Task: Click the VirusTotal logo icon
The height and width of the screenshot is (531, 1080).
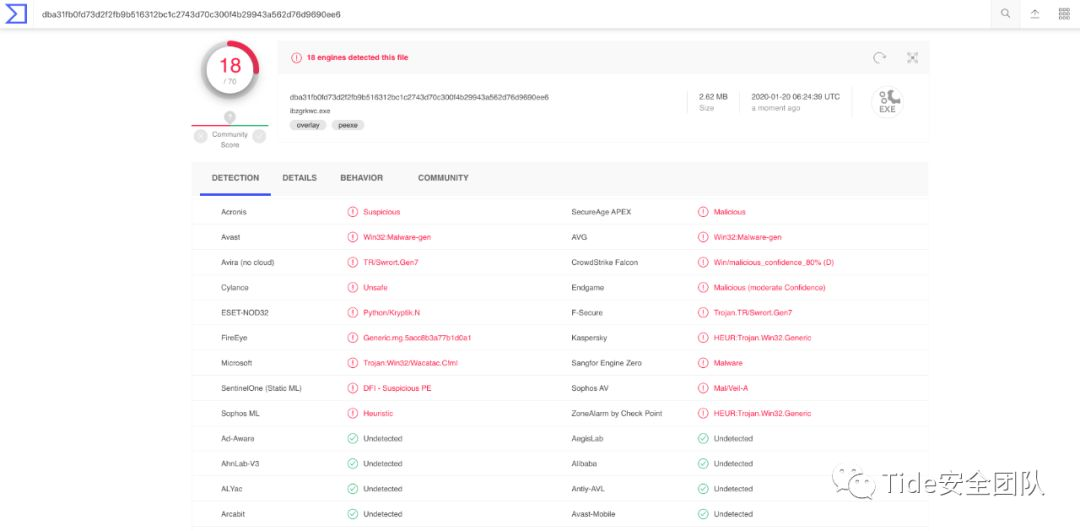Action: (16, 15)
